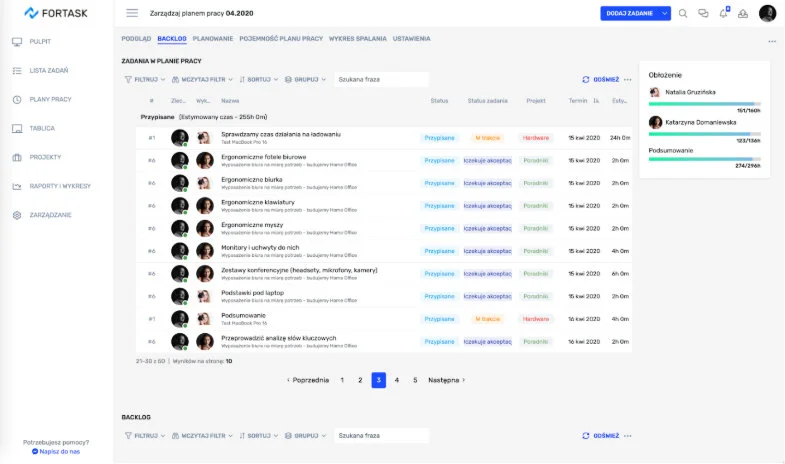785x464 pixels.
Task: Follow the Napisz do nas help link
Action: click(x=60, y=452)
